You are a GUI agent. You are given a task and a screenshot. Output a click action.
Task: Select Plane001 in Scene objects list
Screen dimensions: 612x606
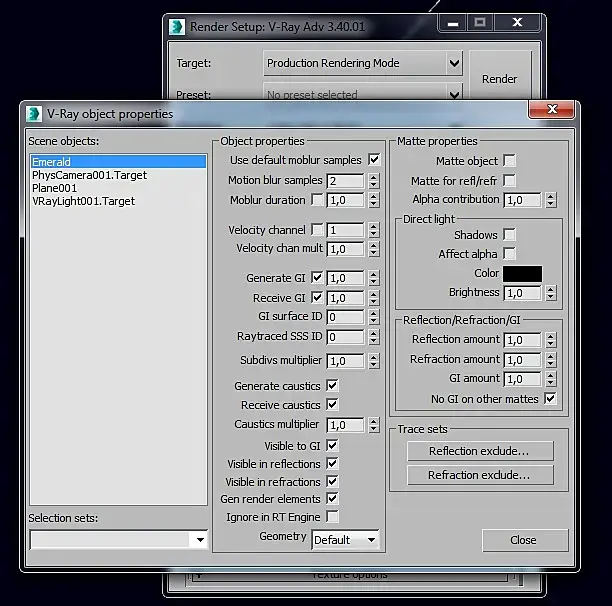(x=55, y=188)
